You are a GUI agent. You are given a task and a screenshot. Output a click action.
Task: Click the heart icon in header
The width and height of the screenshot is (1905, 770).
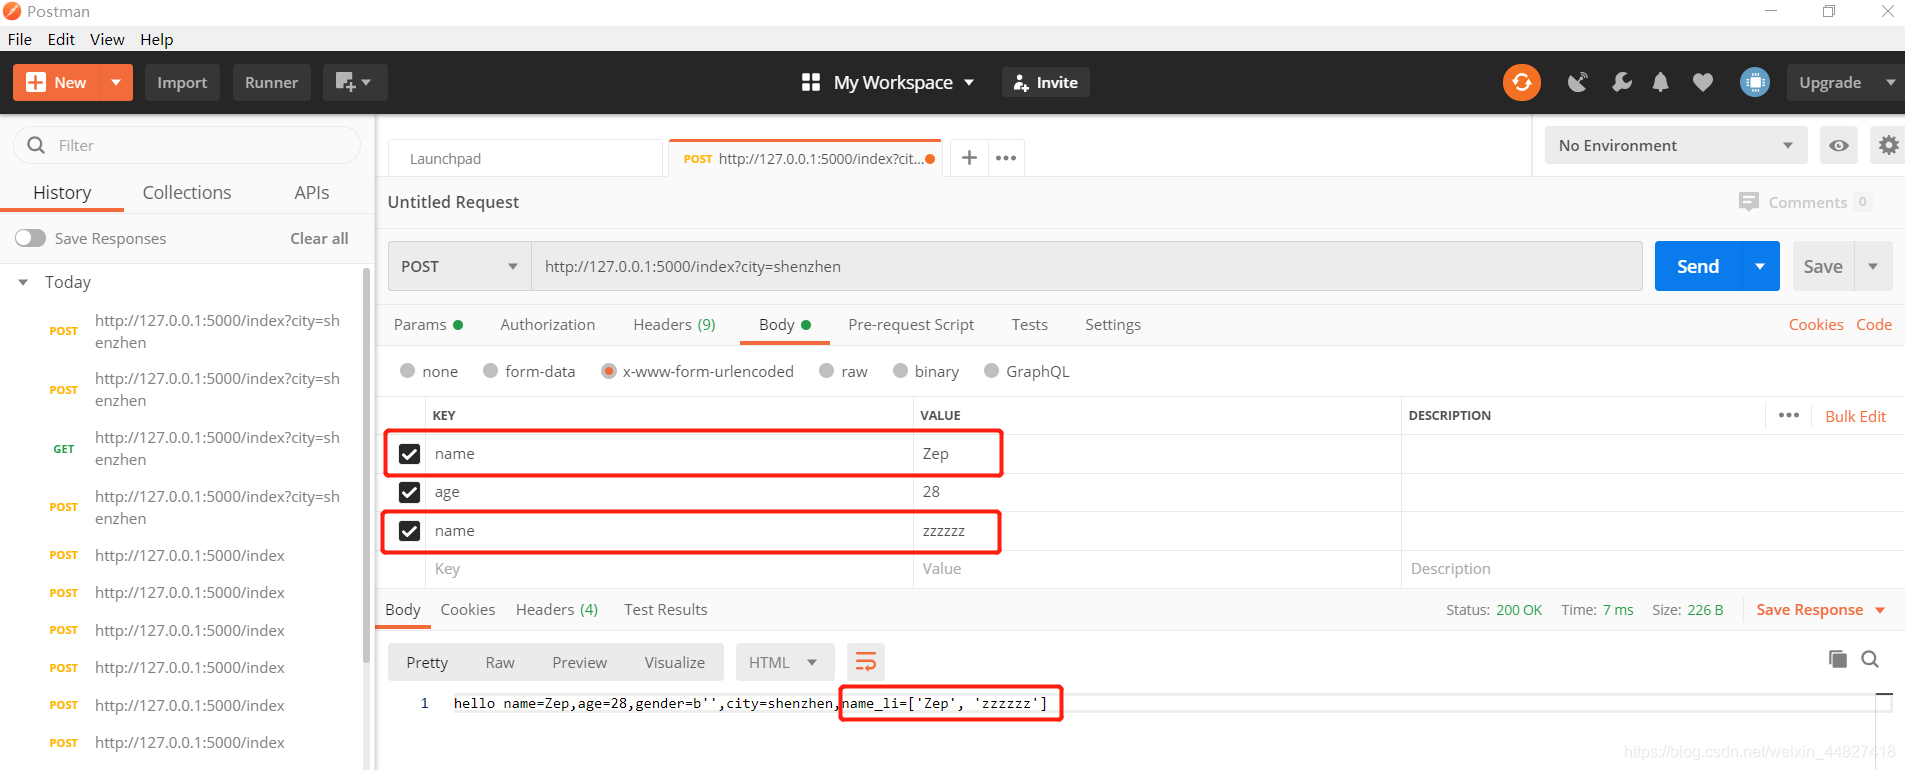coord(1702,82)
